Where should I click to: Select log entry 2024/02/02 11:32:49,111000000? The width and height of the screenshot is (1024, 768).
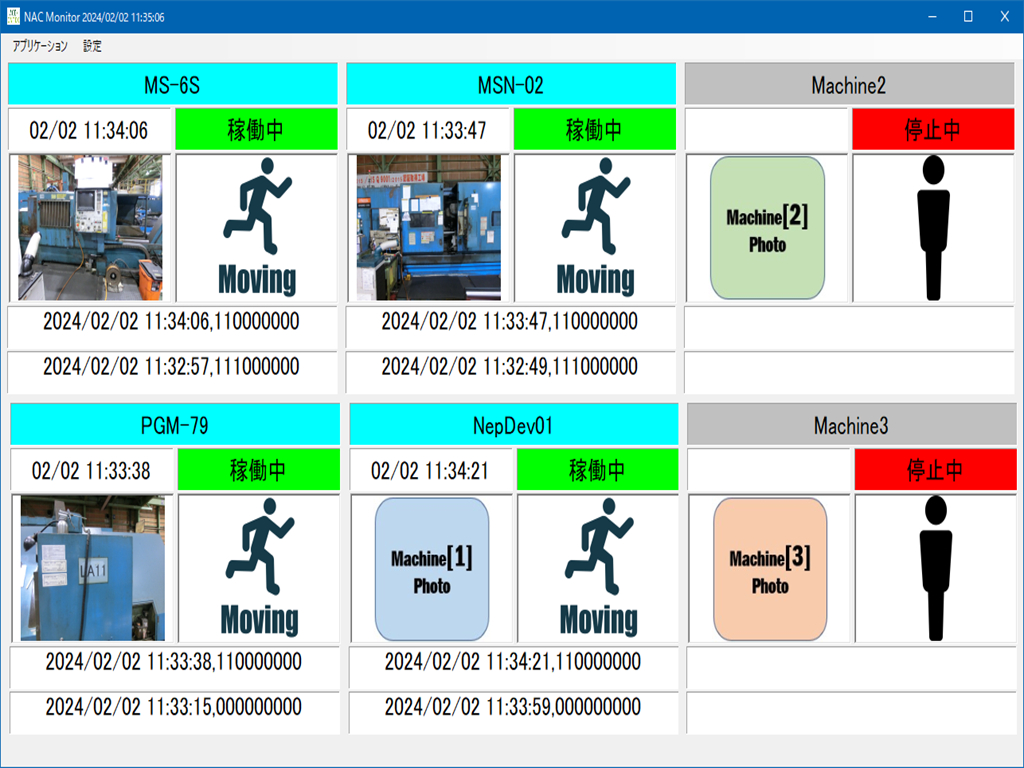tap(511, 372)
